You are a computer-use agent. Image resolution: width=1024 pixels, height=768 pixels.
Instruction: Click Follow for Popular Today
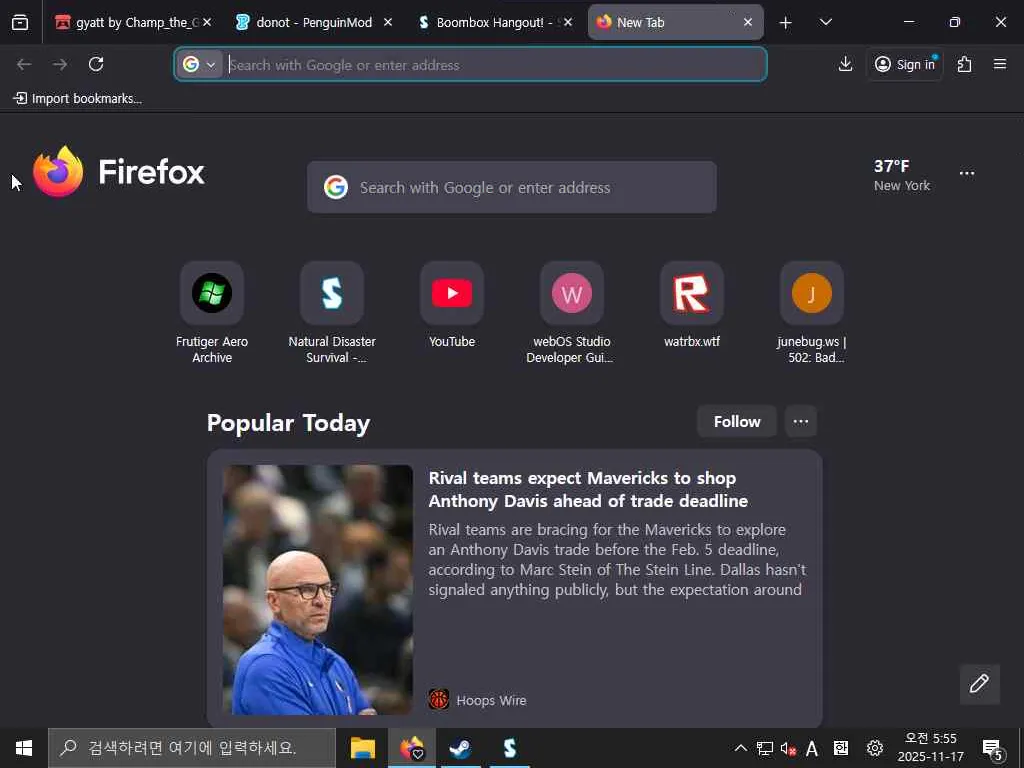[x=737, y=422]
